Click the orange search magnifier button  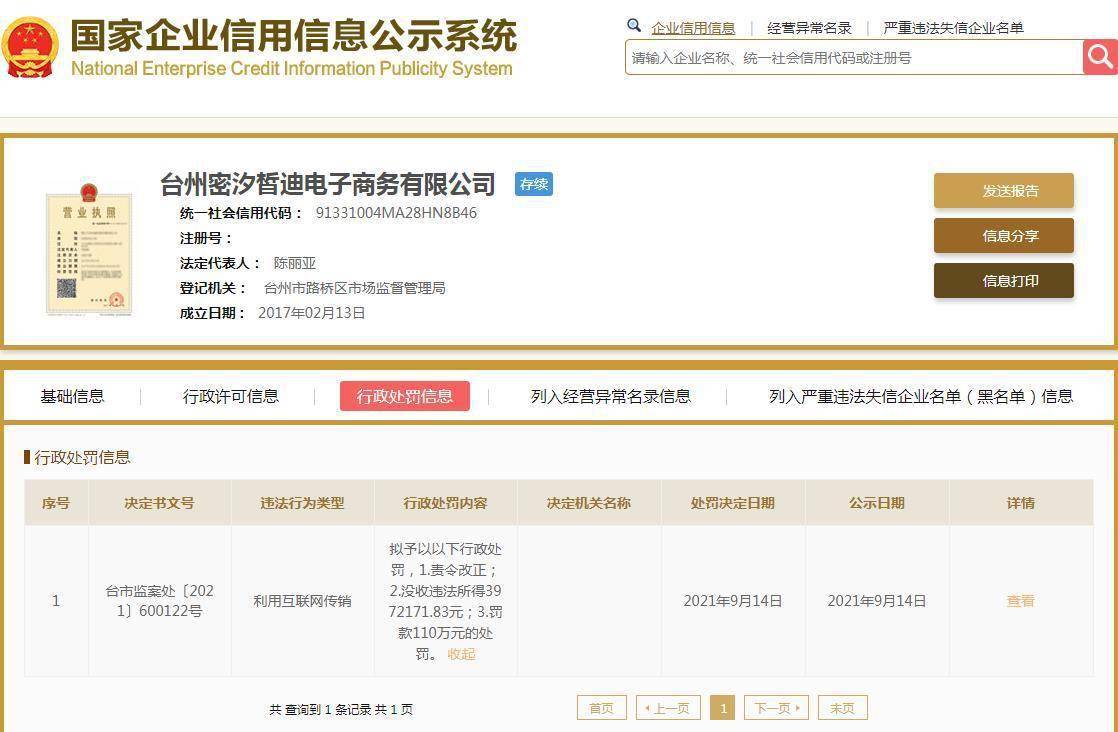click(x=1098, y=57)
